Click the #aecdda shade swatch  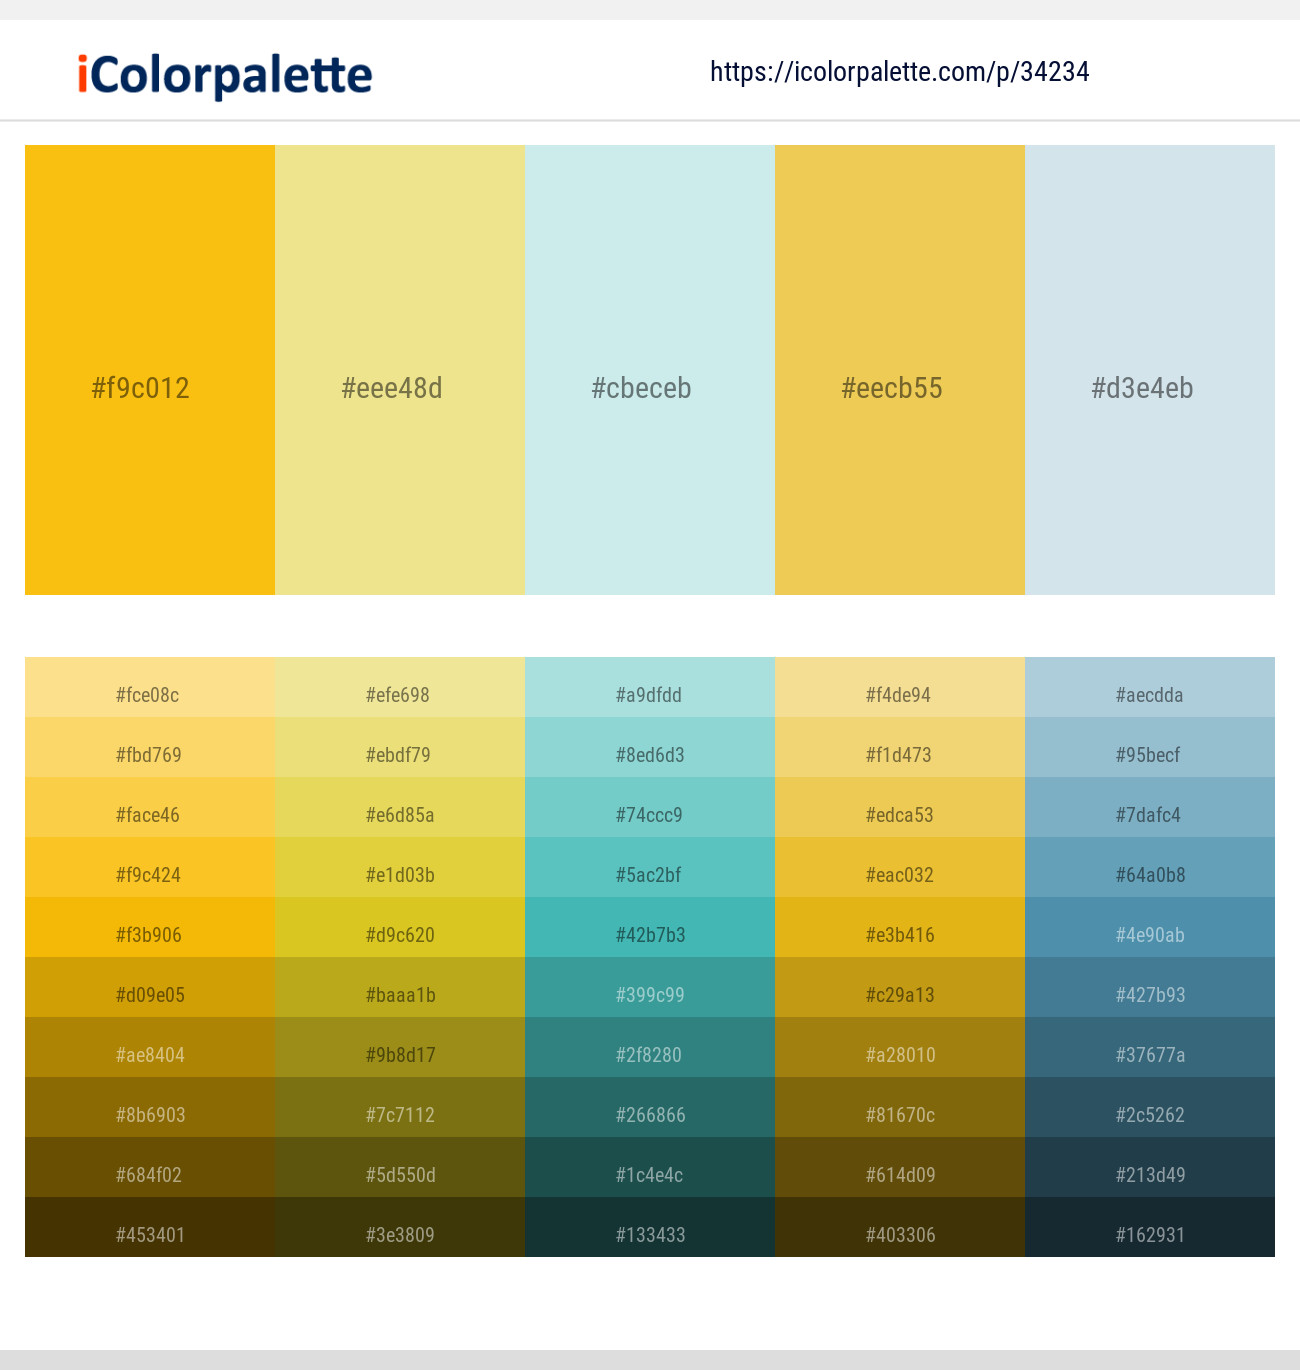coord(1149,695)
